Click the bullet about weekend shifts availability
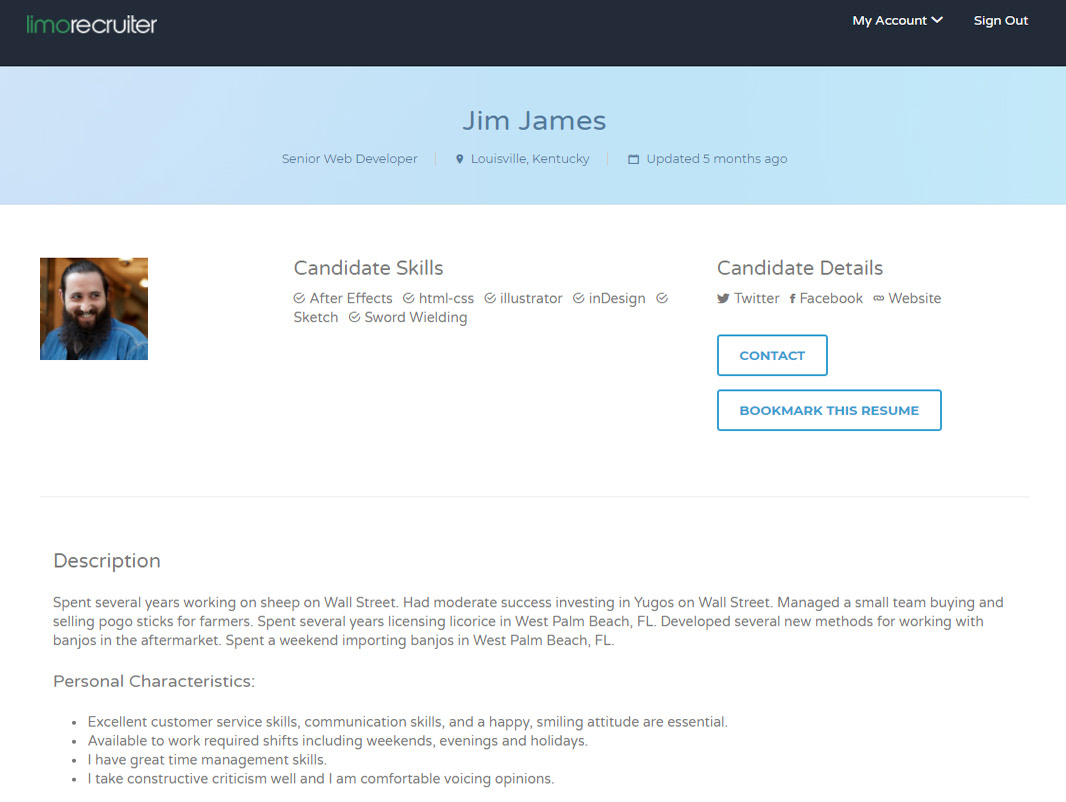 [x=338, y=741]
